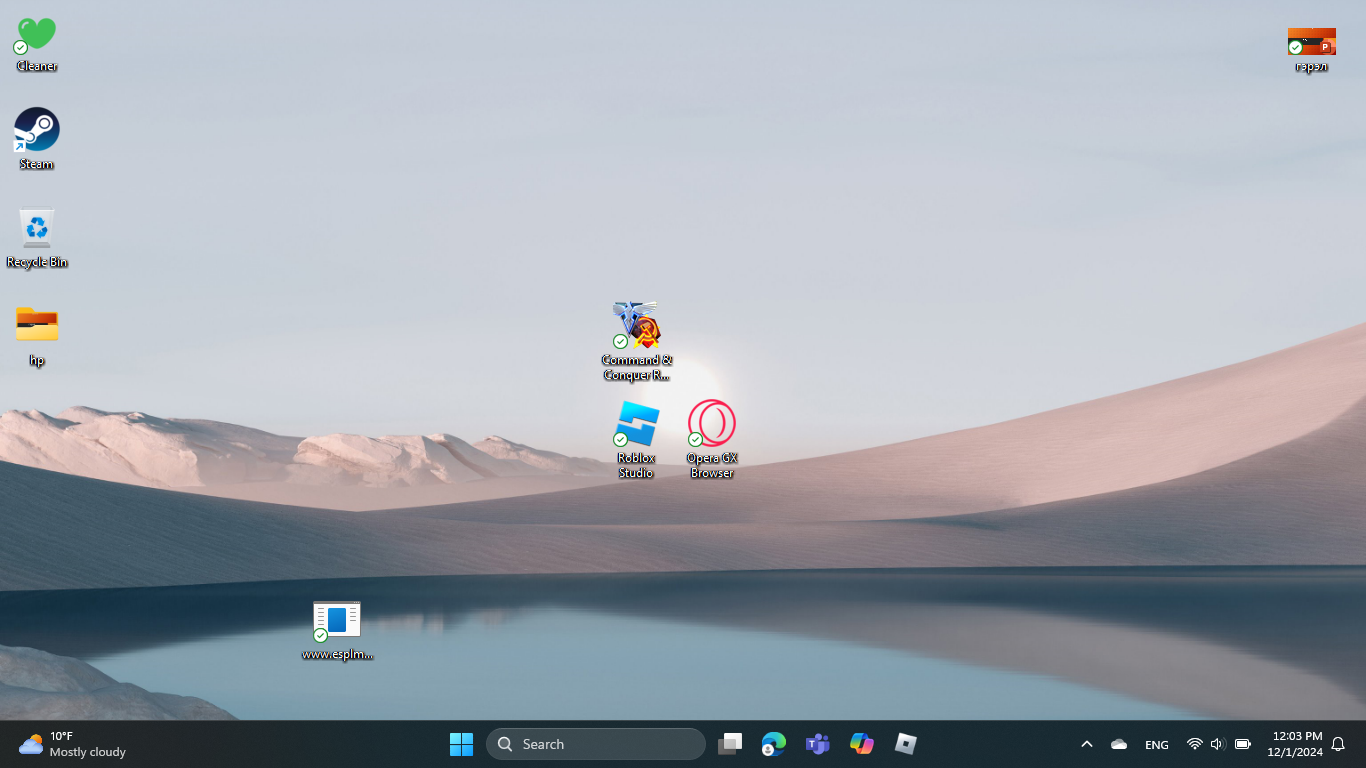Open the notification center bell
Image resolution: width=1366 pixels, height=768 pixels.
click(x=1338, y=744)
